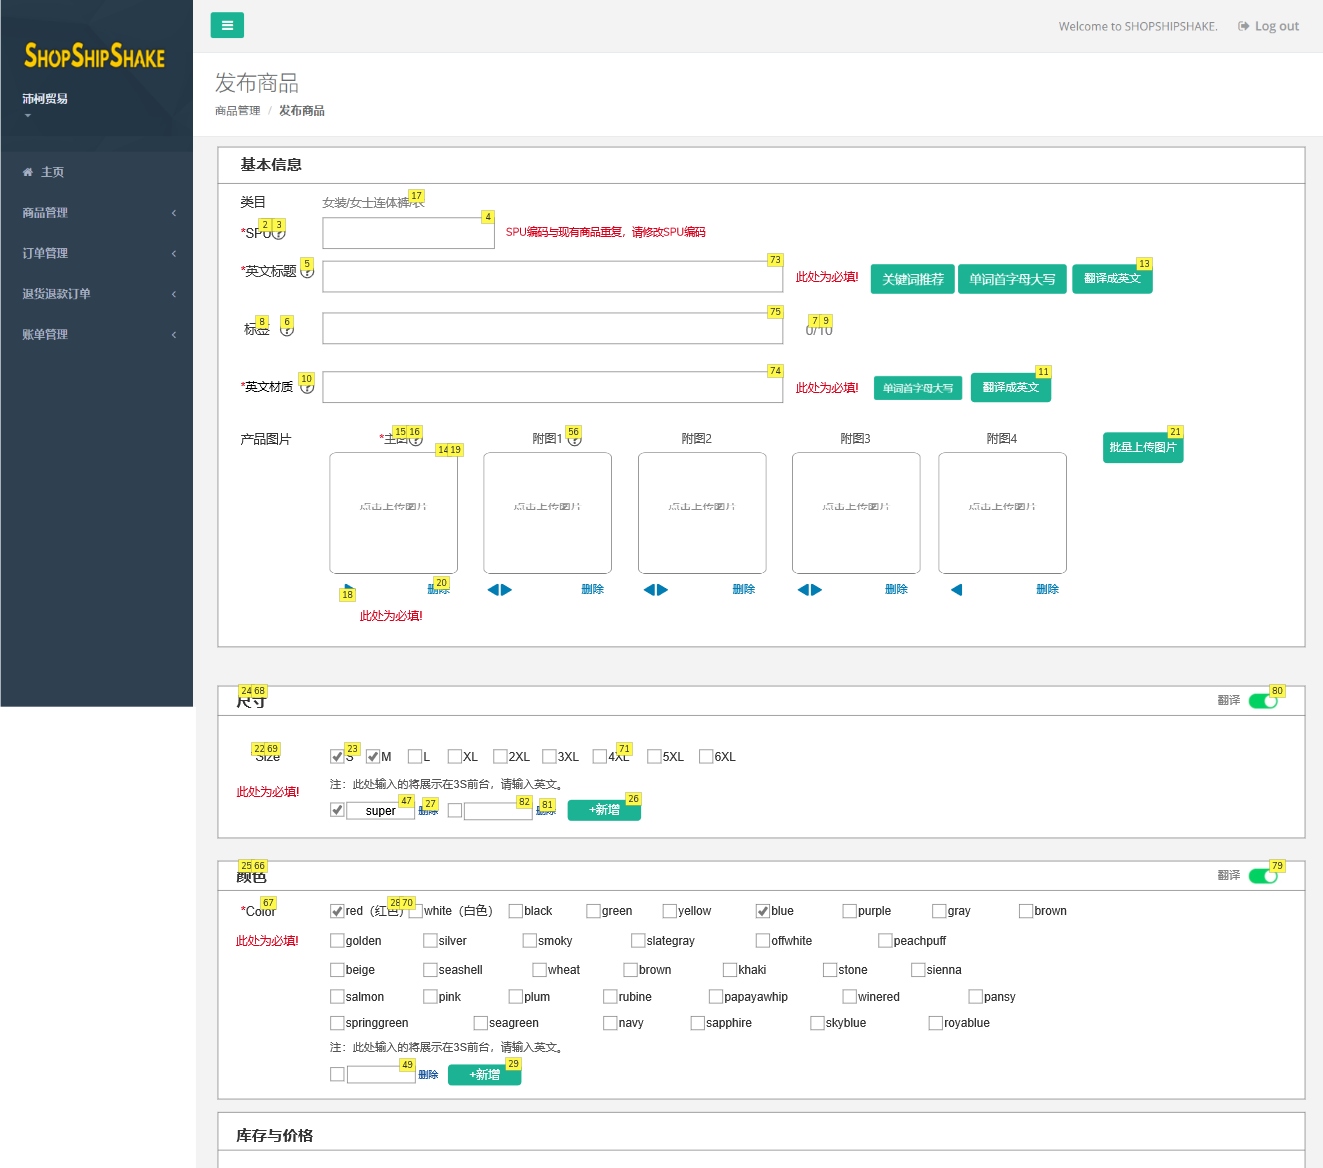Click the left arrow under 附图2
The image size is (1323, 1168).
649,590
